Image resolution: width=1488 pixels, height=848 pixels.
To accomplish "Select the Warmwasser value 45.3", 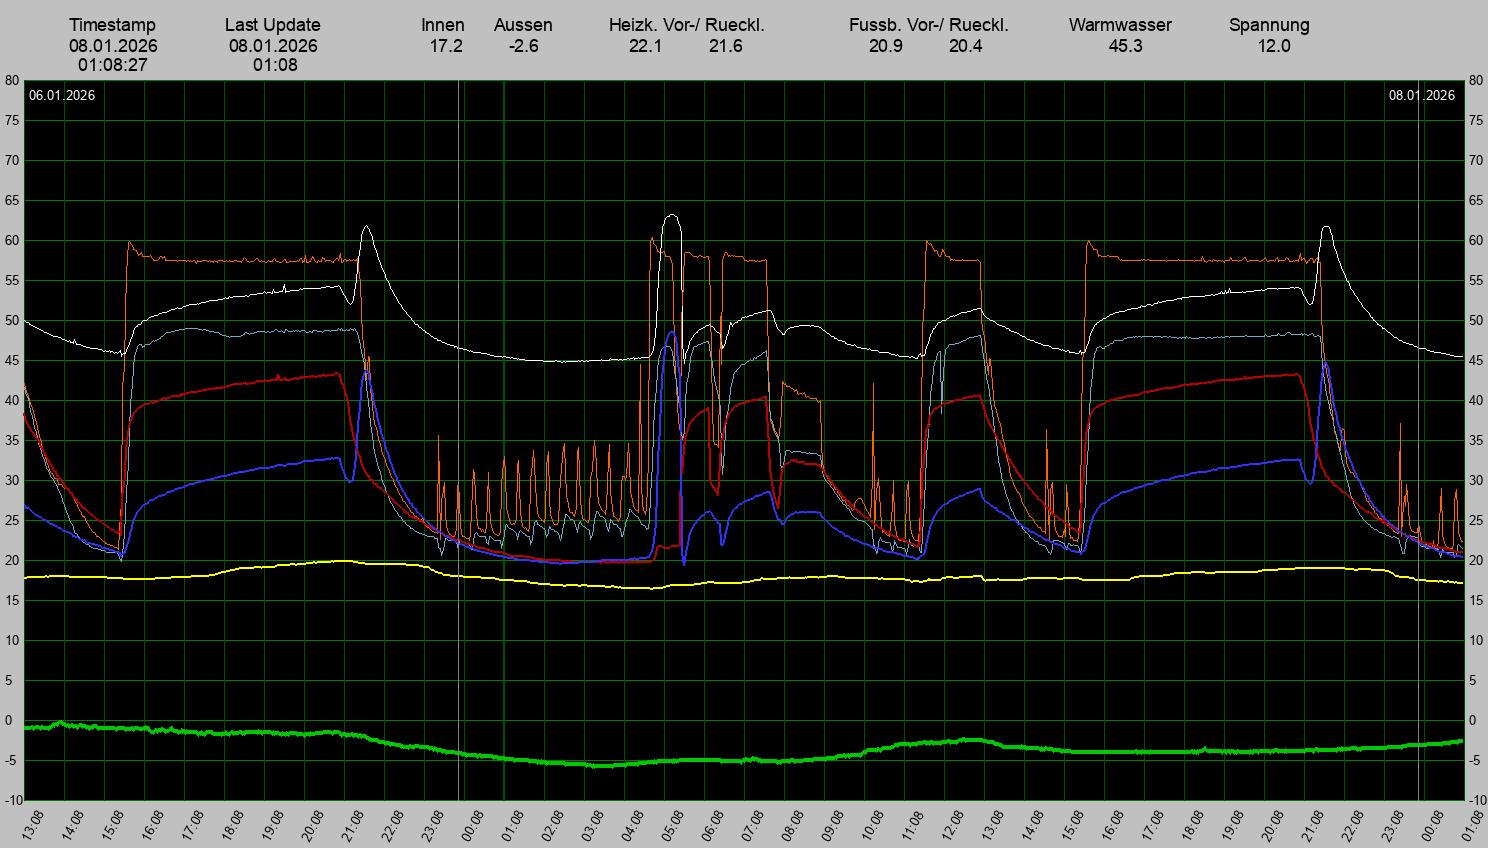I will (x=1125, y=46).
